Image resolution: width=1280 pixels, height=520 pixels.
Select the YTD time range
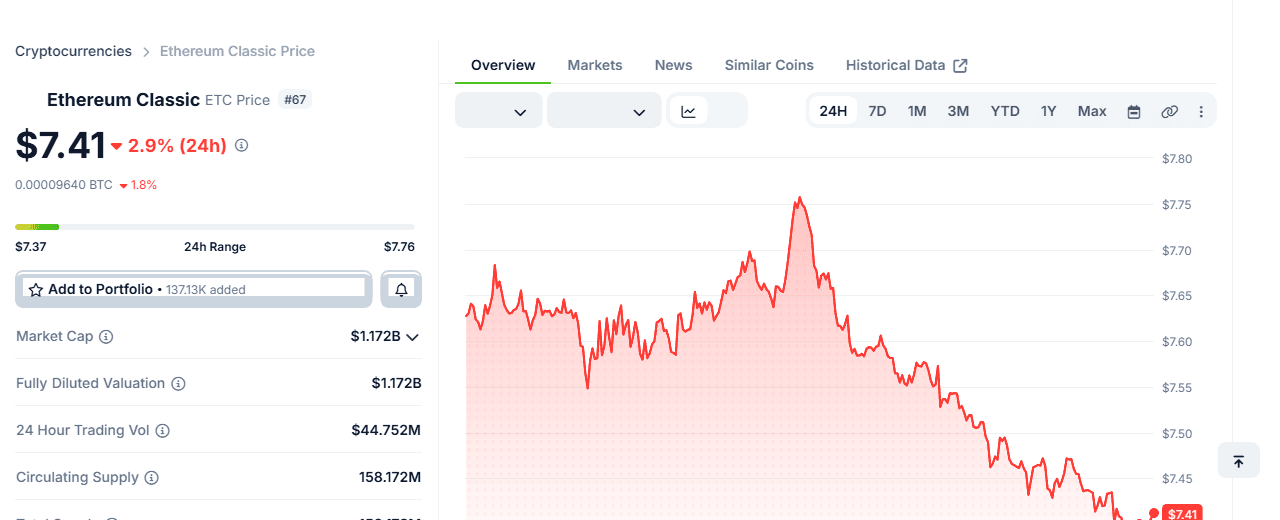pyautogui.click(x=1005, y=111)
